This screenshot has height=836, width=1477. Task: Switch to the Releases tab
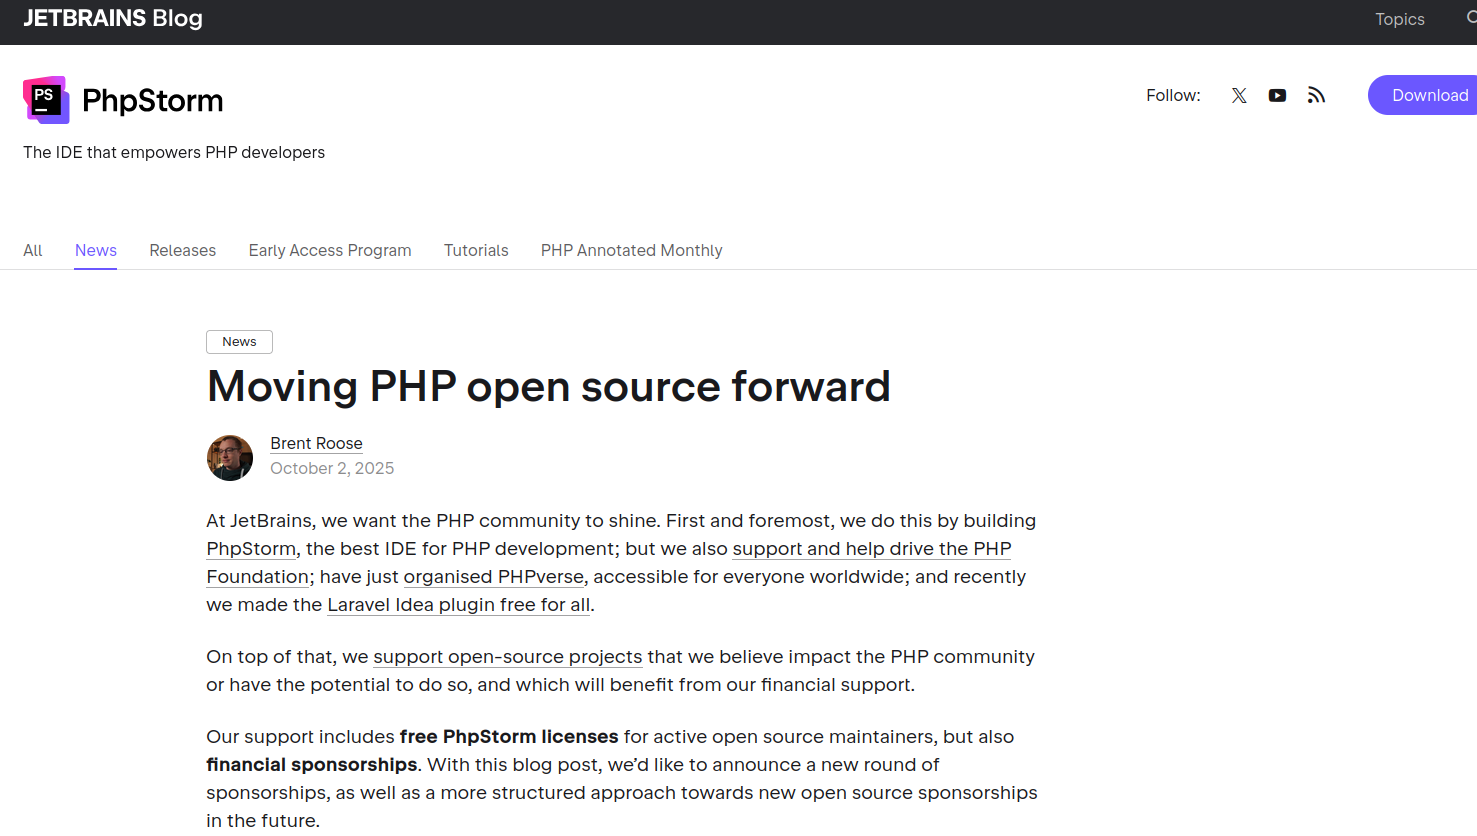(x=183, y=250)
